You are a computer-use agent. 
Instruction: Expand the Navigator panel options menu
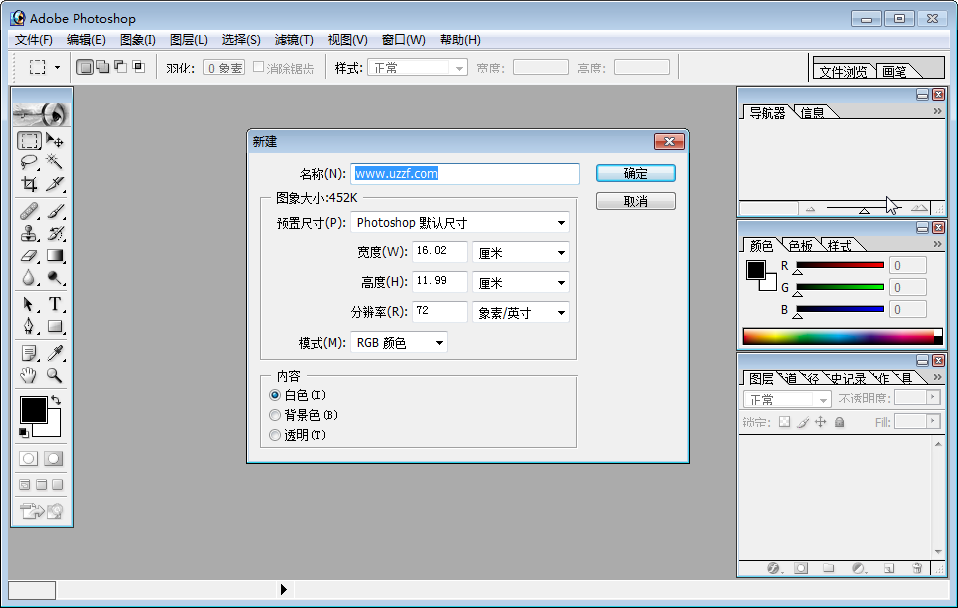(937, 111)
